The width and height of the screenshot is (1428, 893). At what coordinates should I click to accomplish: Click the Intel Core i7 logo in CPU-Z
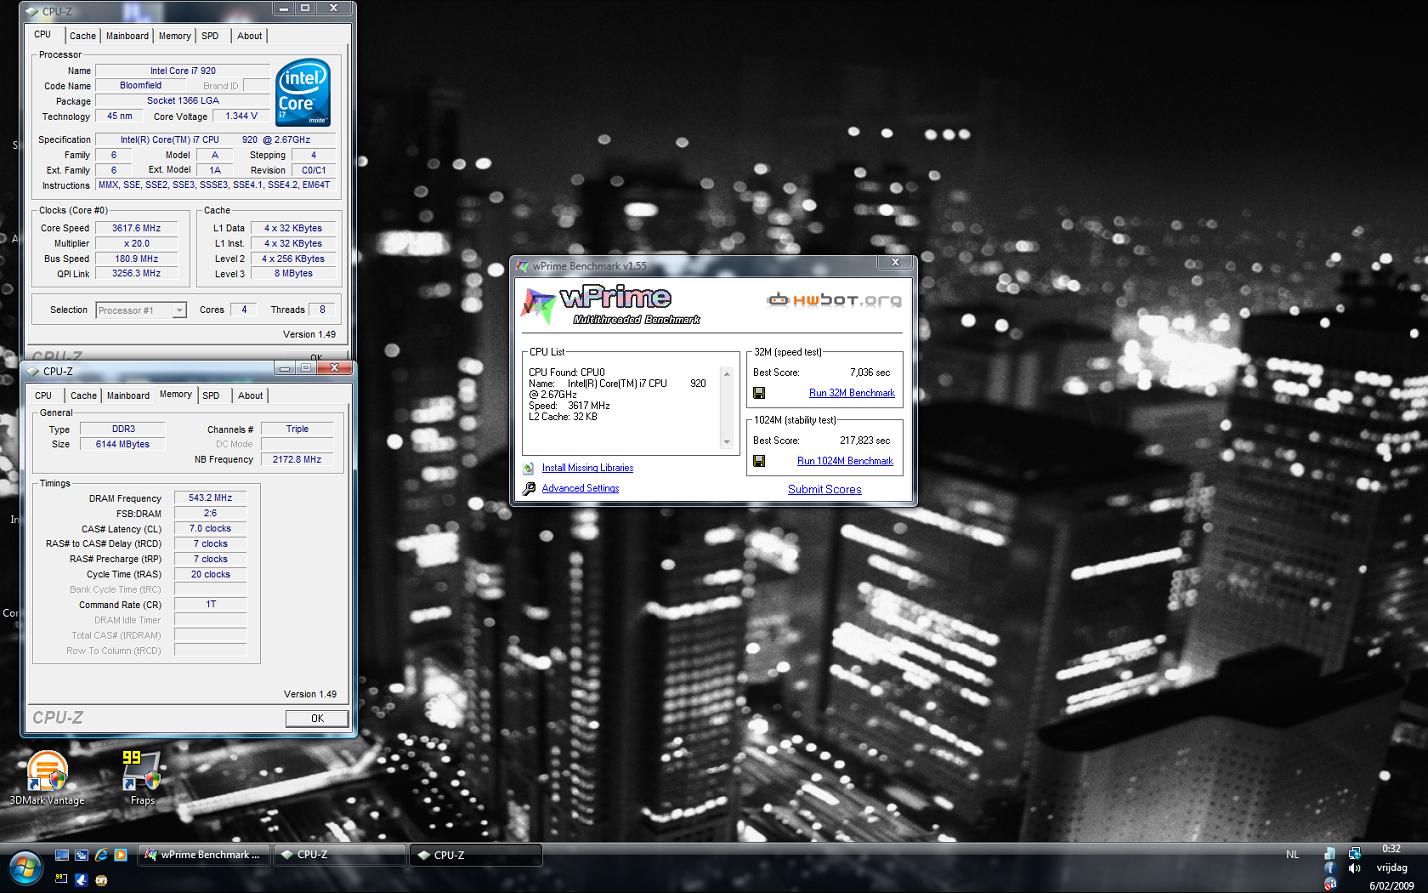click(302, 94)
